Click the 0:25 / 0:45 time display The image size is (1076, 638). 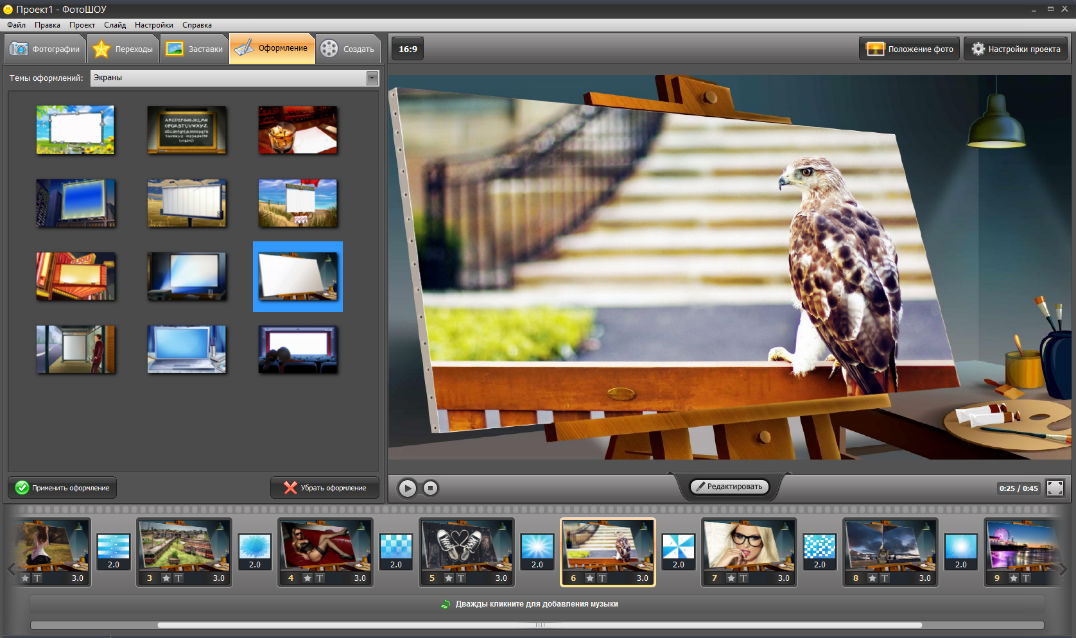(x=1018, y=488)
